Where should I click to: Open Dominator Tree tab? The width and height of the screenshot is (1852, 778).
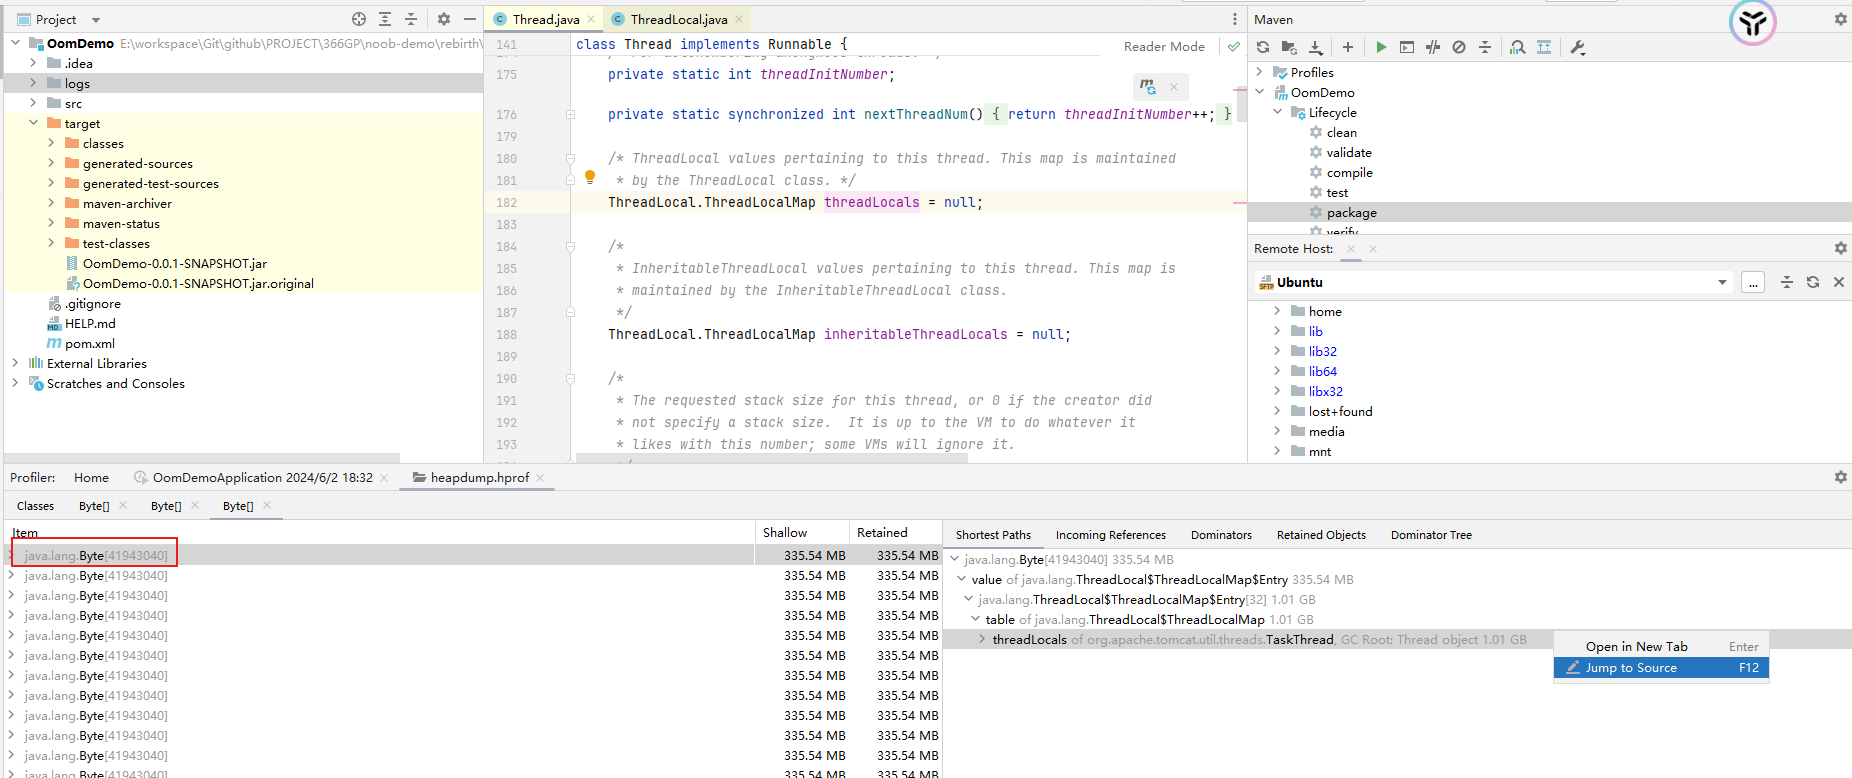(x=1431, y=535)
